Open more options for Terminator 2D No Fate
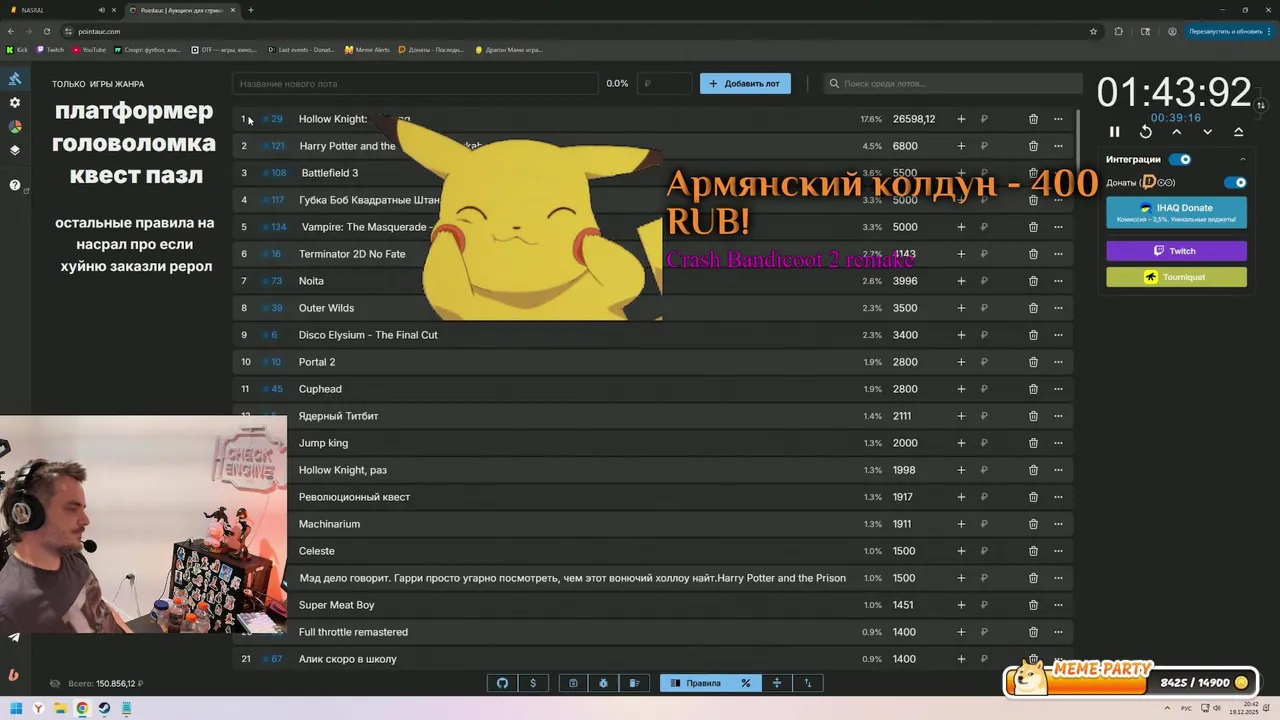1280x720 pixels. coord(1058,254)
